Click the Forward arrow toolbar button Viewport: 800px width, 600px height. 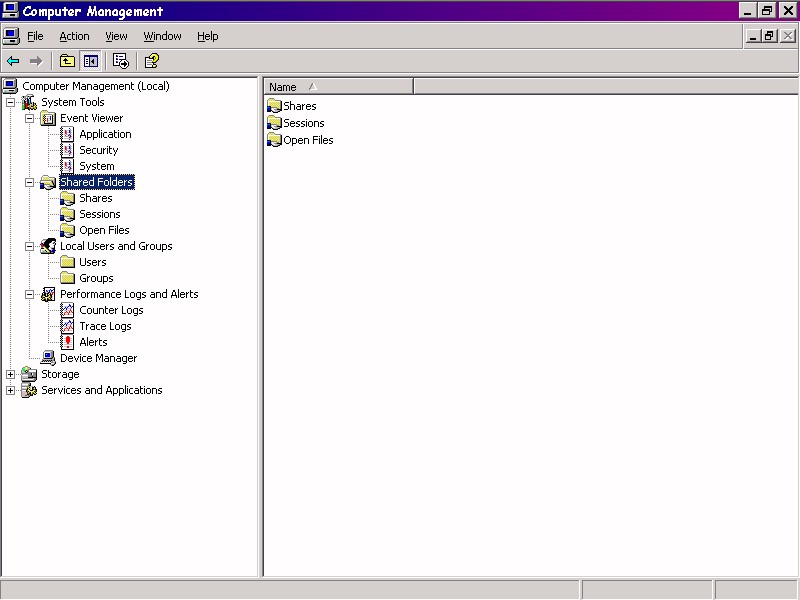click(x=36, y=61)
